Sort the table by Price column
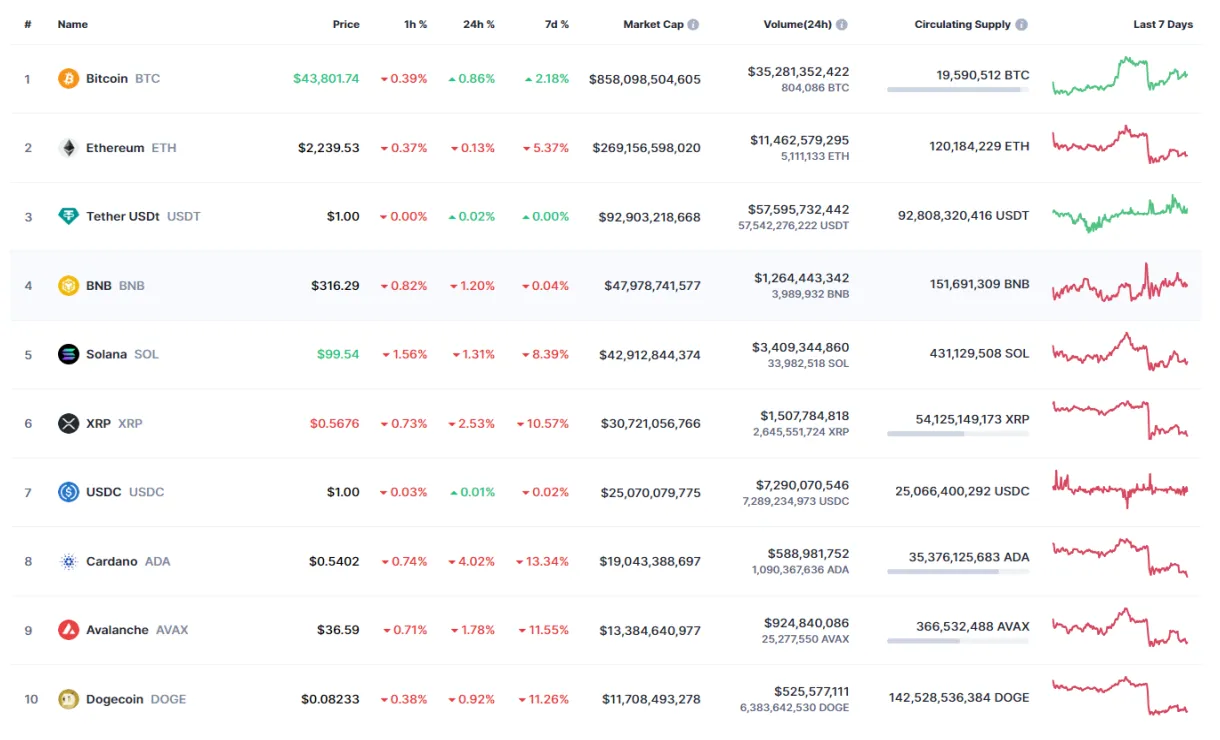This screenshot has width=1220, height=740. tap(346, 24)
